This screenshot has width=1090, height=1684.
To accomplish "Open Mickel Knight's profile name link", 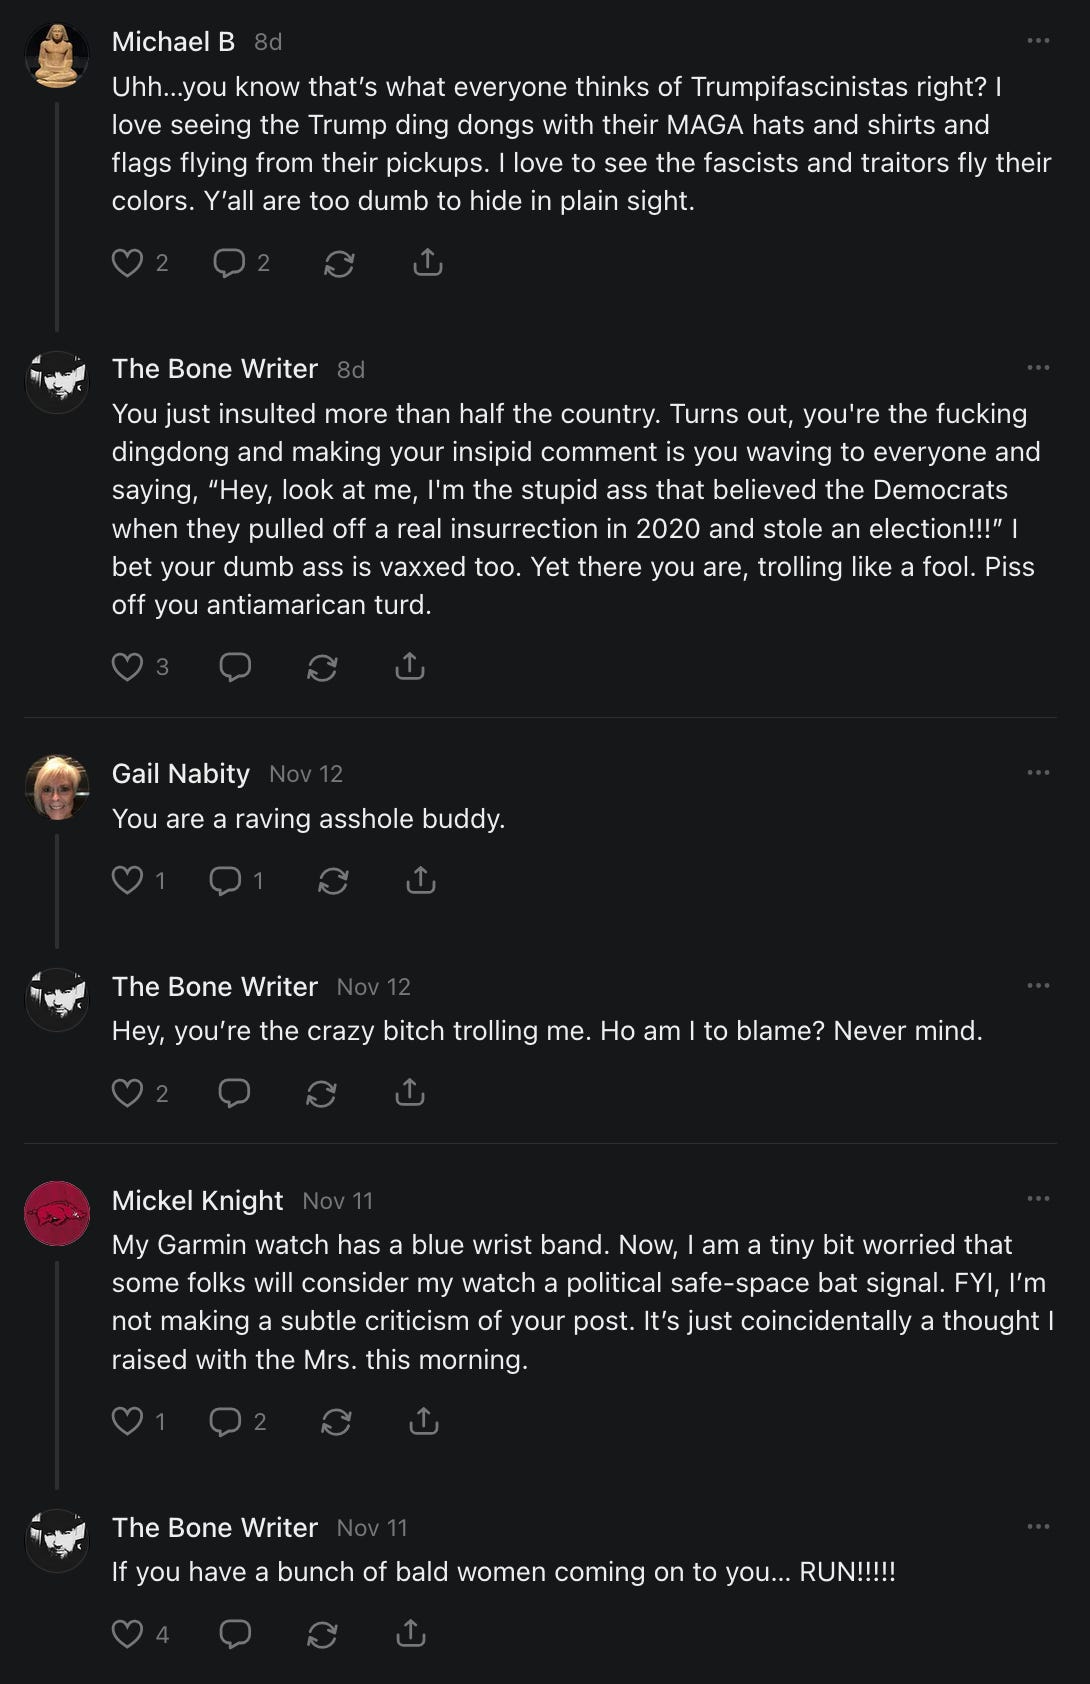I will (x=197, y=1200).
